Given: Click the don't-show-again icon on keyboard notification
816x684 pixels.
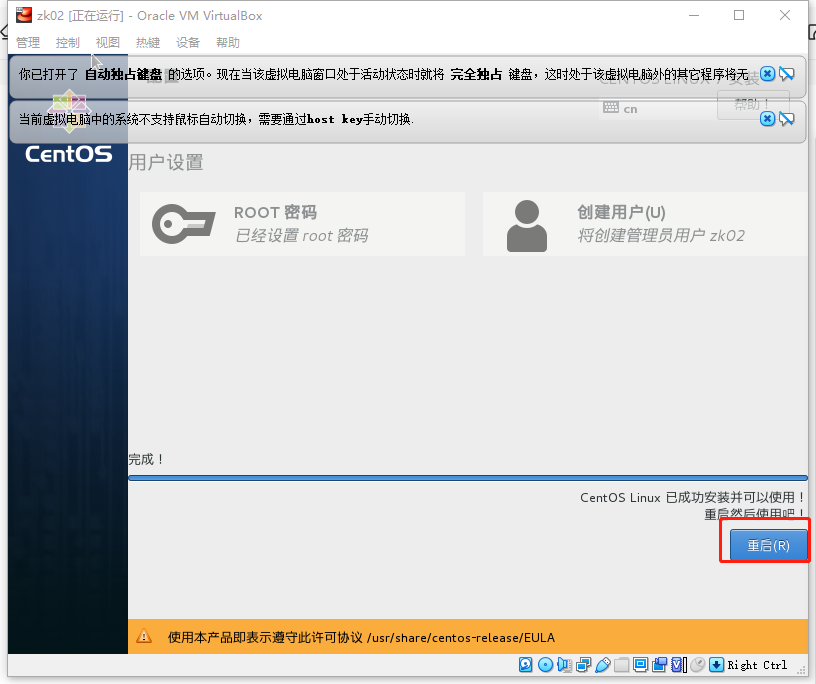Looking at the screenshot, I should coord(786,74).
